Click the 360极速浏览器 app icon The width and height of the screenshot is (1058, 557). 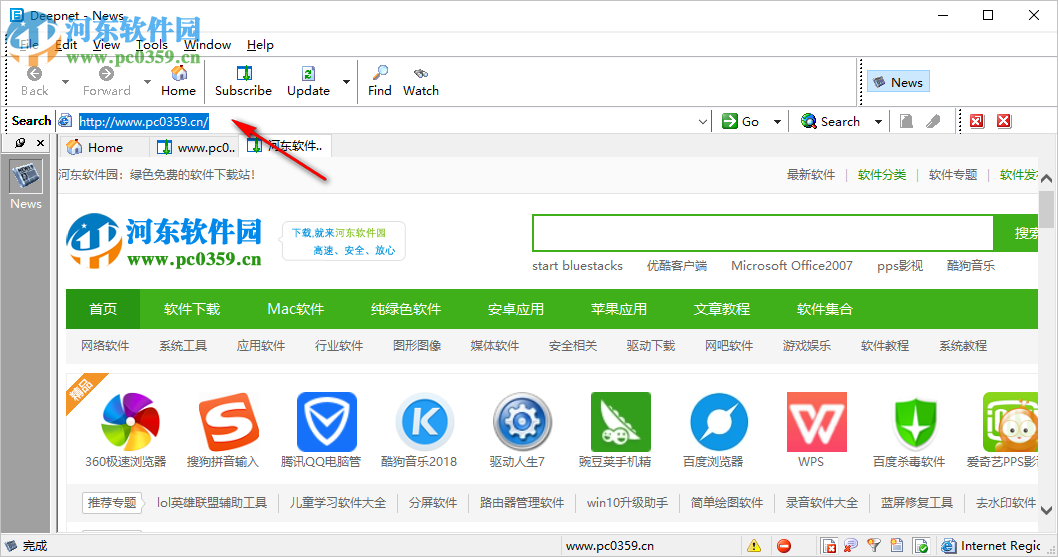point(130,422)
